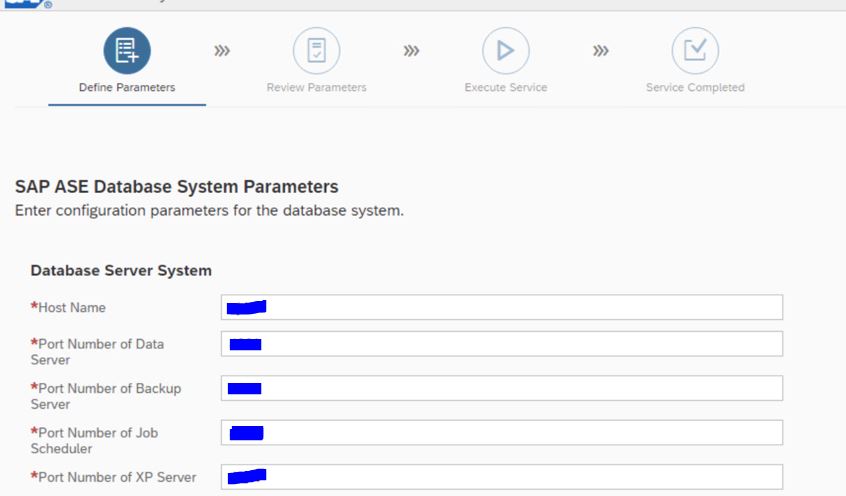Image resolution: width=846 pixels, height=496 pixels.
Task: Click the Database Server System subheading
Action: [x=121, y=270]
